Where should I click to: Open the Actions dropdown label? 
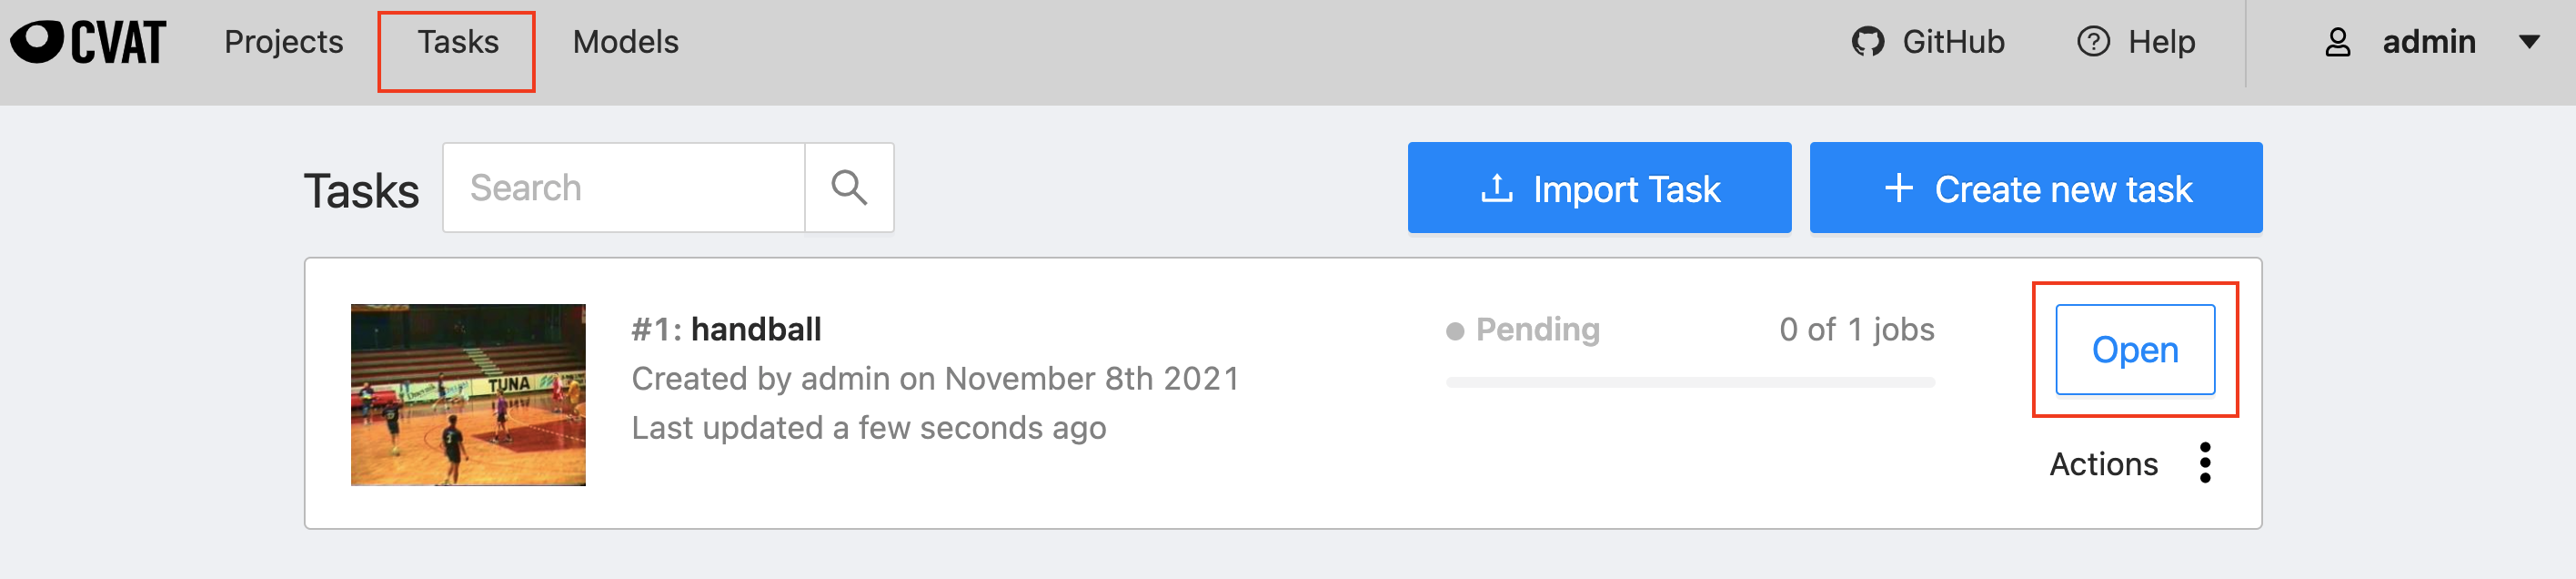(x=2103, y=464)
